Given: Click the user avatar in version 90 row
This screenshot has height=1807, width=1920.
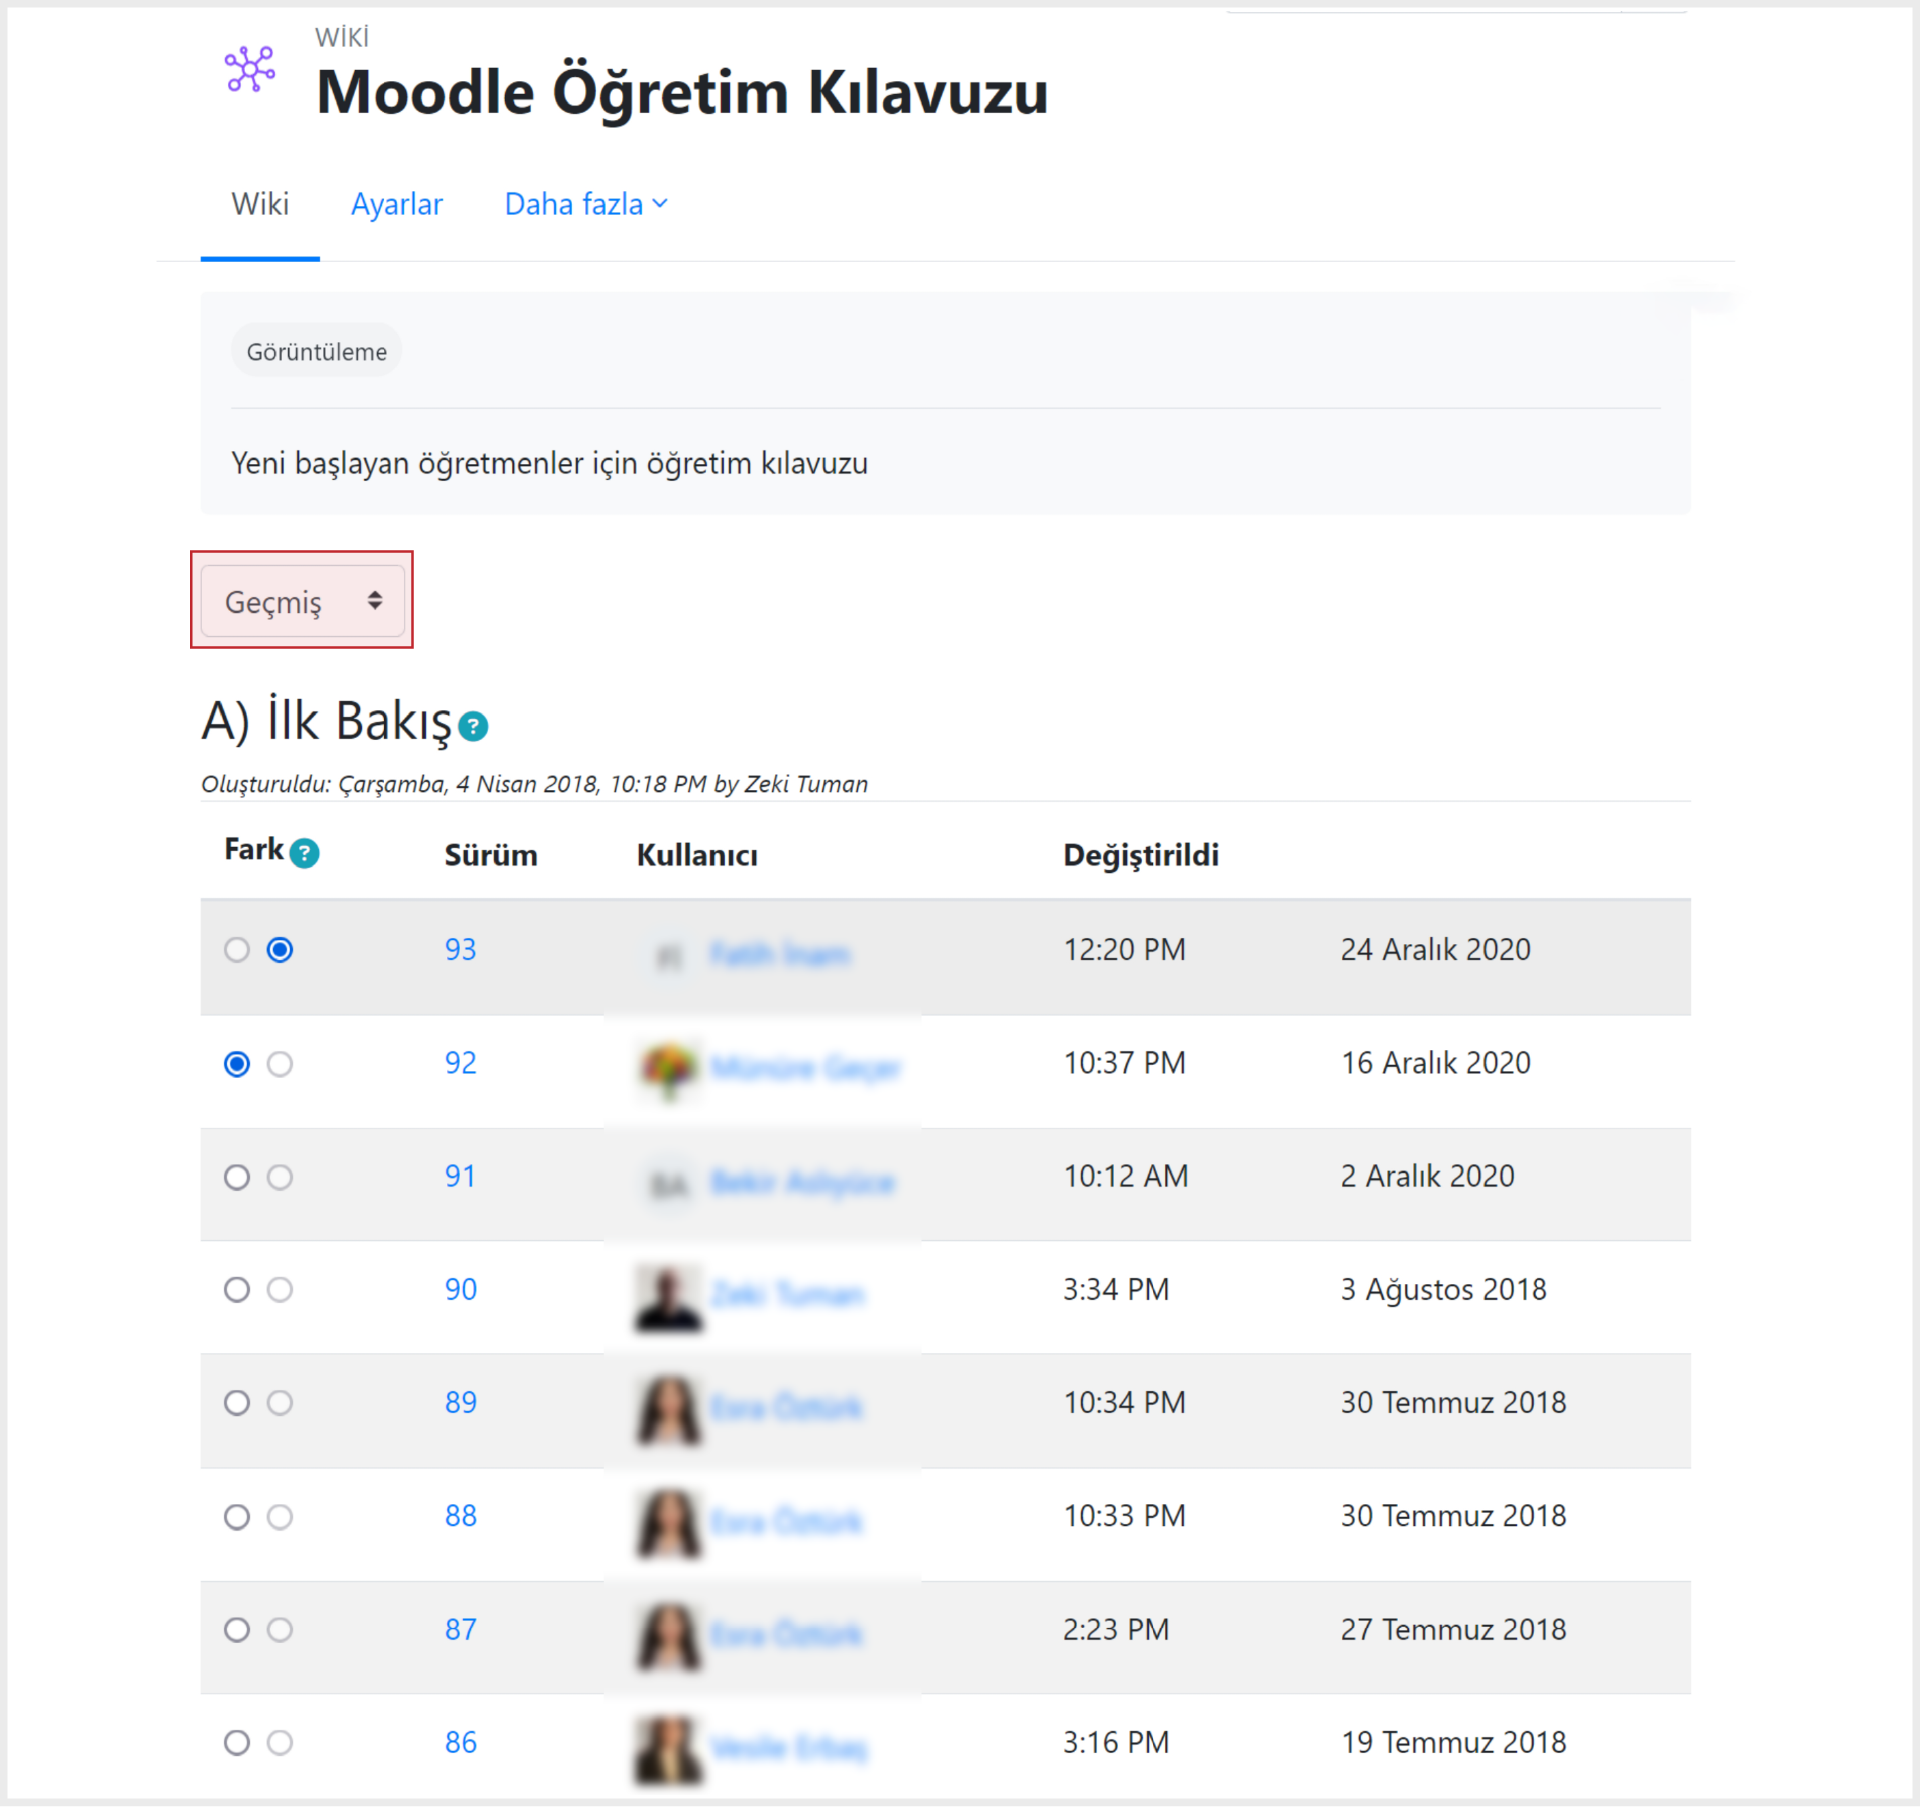Looking at the screenshot, I should click(669, 1296).
